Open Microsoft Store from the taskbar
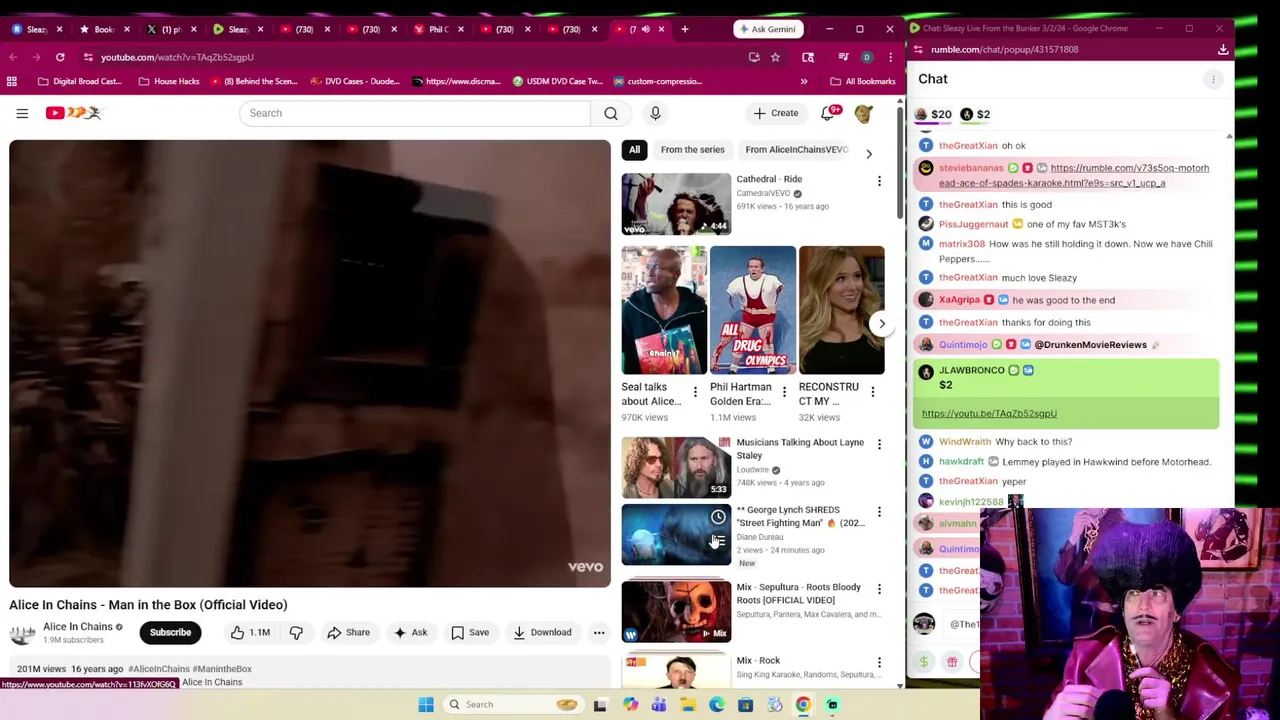The image size is (1280, 720). pyautogui.click(x=745, y=704)
